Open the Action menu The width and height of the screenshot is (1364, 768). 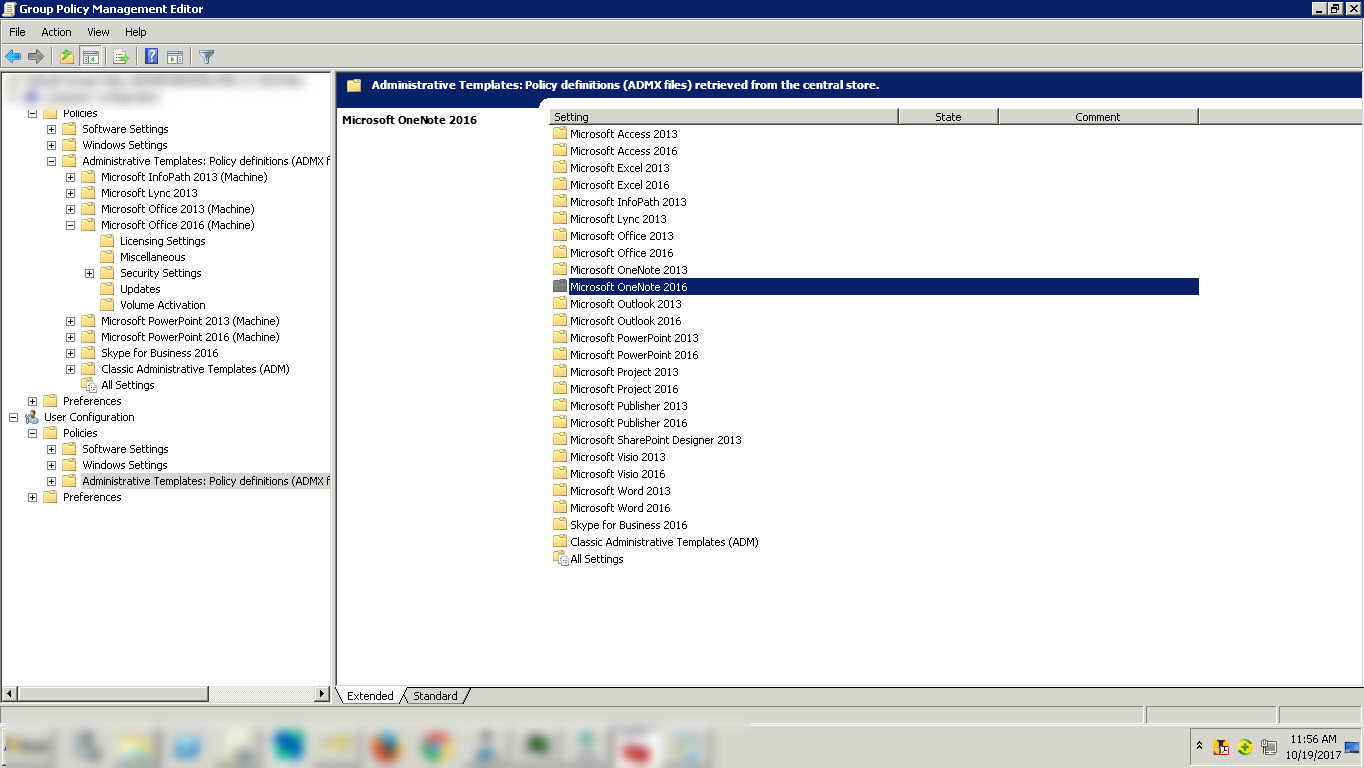(56, 32)
